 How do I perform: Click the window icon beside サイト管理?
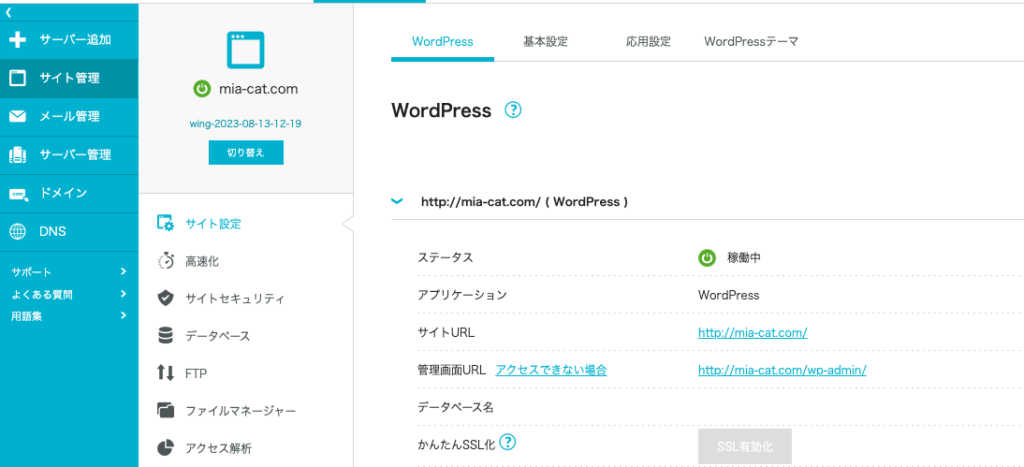tap(17, 79)
